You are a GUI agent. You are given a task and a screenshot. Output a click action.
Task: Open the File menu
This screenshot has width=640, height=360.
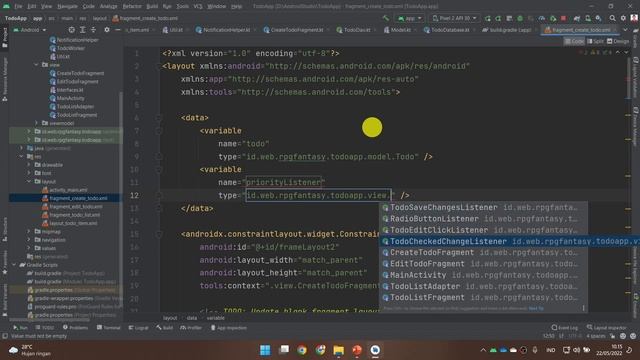click(x=18, y=7)
